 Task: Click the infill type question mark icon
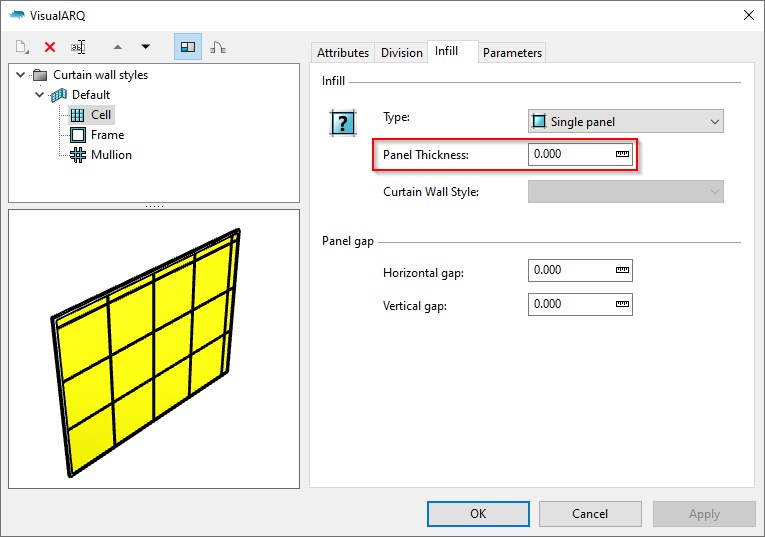(343, 123)
